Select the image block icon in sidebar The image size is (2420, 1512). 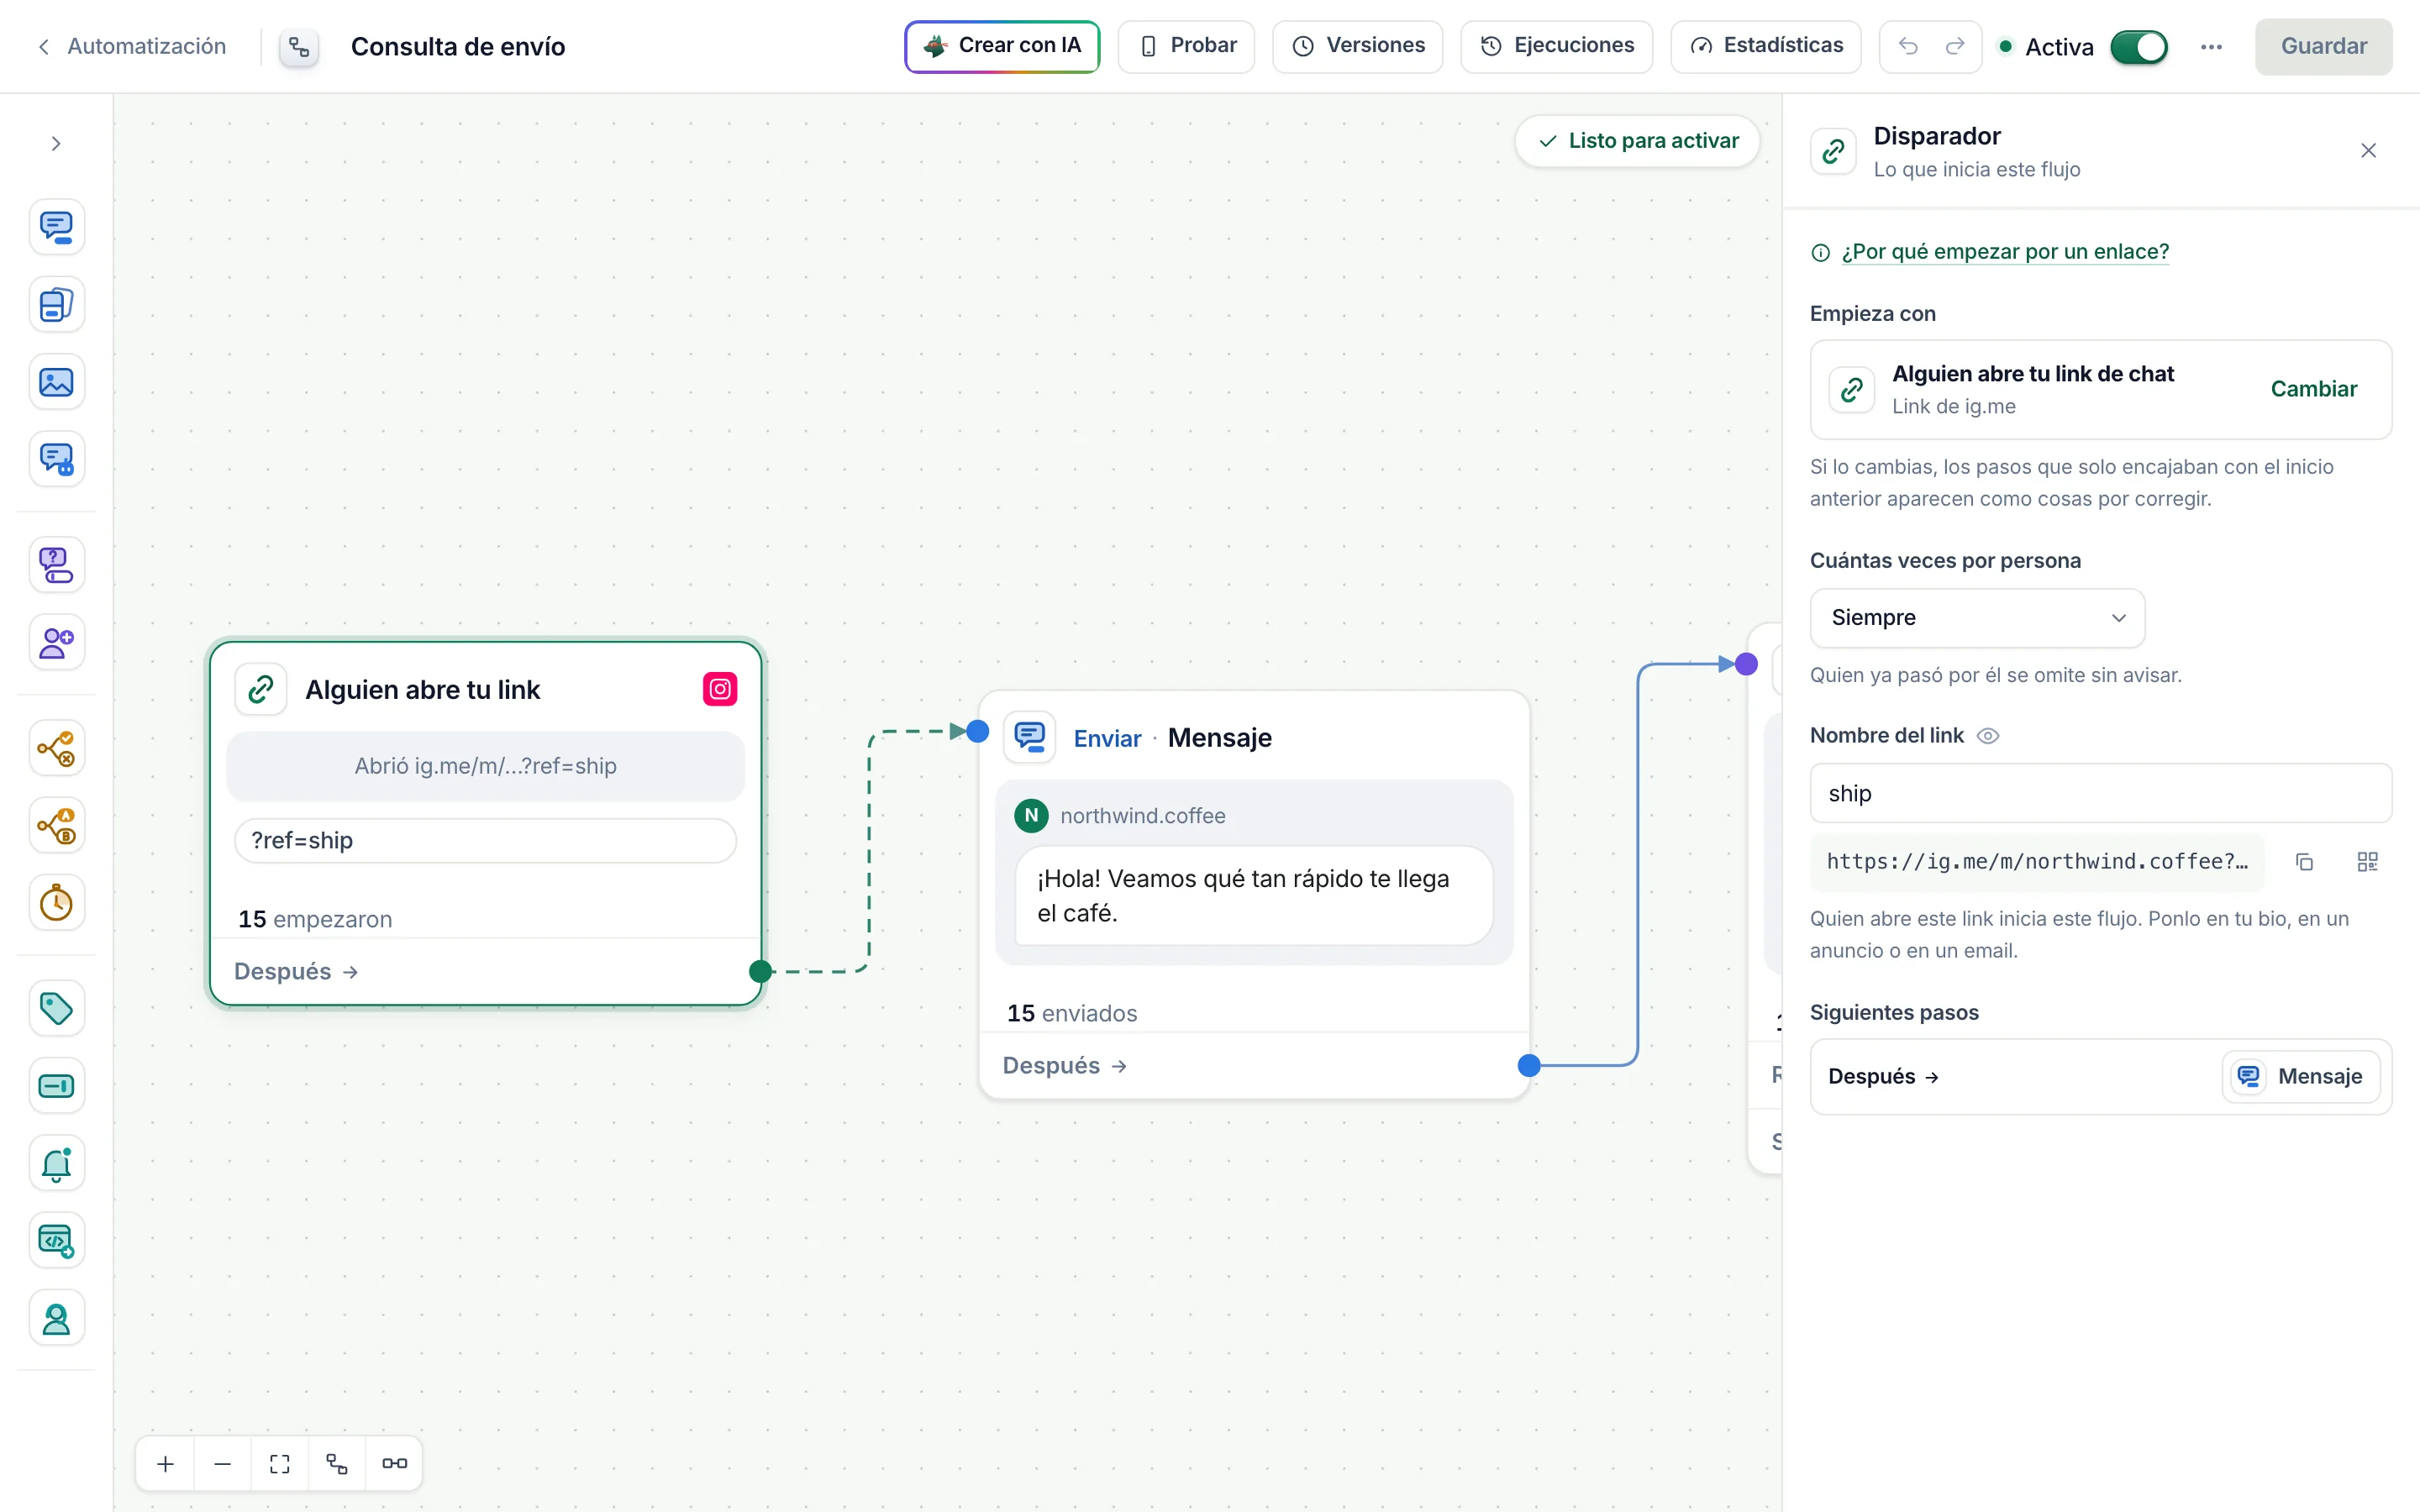[57, 382]
